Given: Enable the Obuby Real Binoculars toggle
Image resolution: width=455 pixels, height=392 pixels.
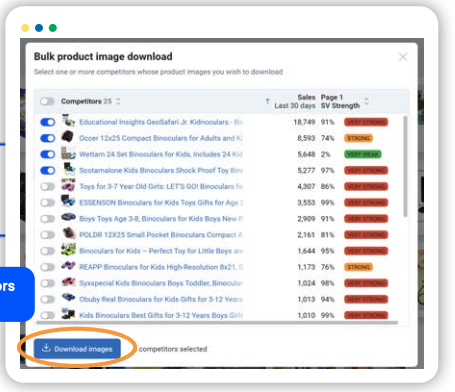Looking at the screenshot, I should pyautogui.click(x=48, y=299).
